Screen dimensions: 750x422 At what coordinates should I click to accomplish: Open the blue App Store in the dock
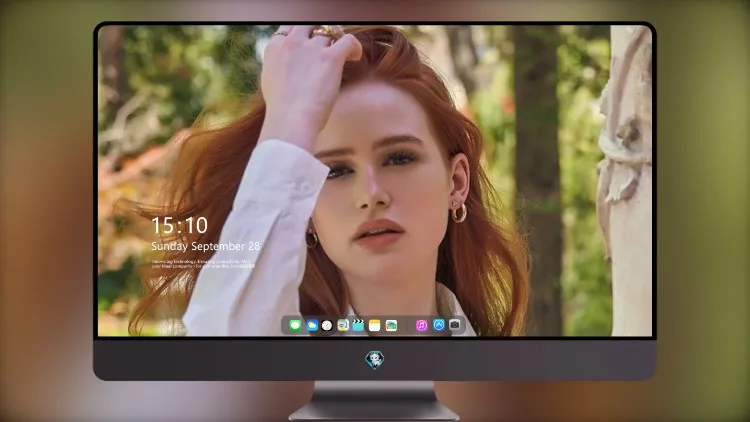[439, 325]
